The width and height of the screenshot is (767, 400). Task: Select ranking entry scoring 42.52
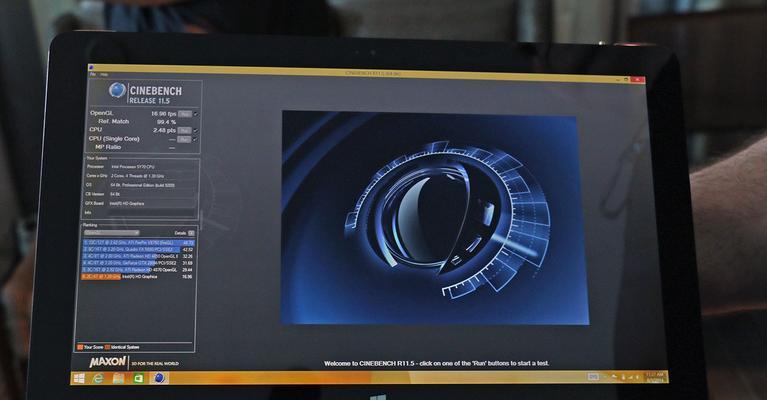[x=138, y=249]
